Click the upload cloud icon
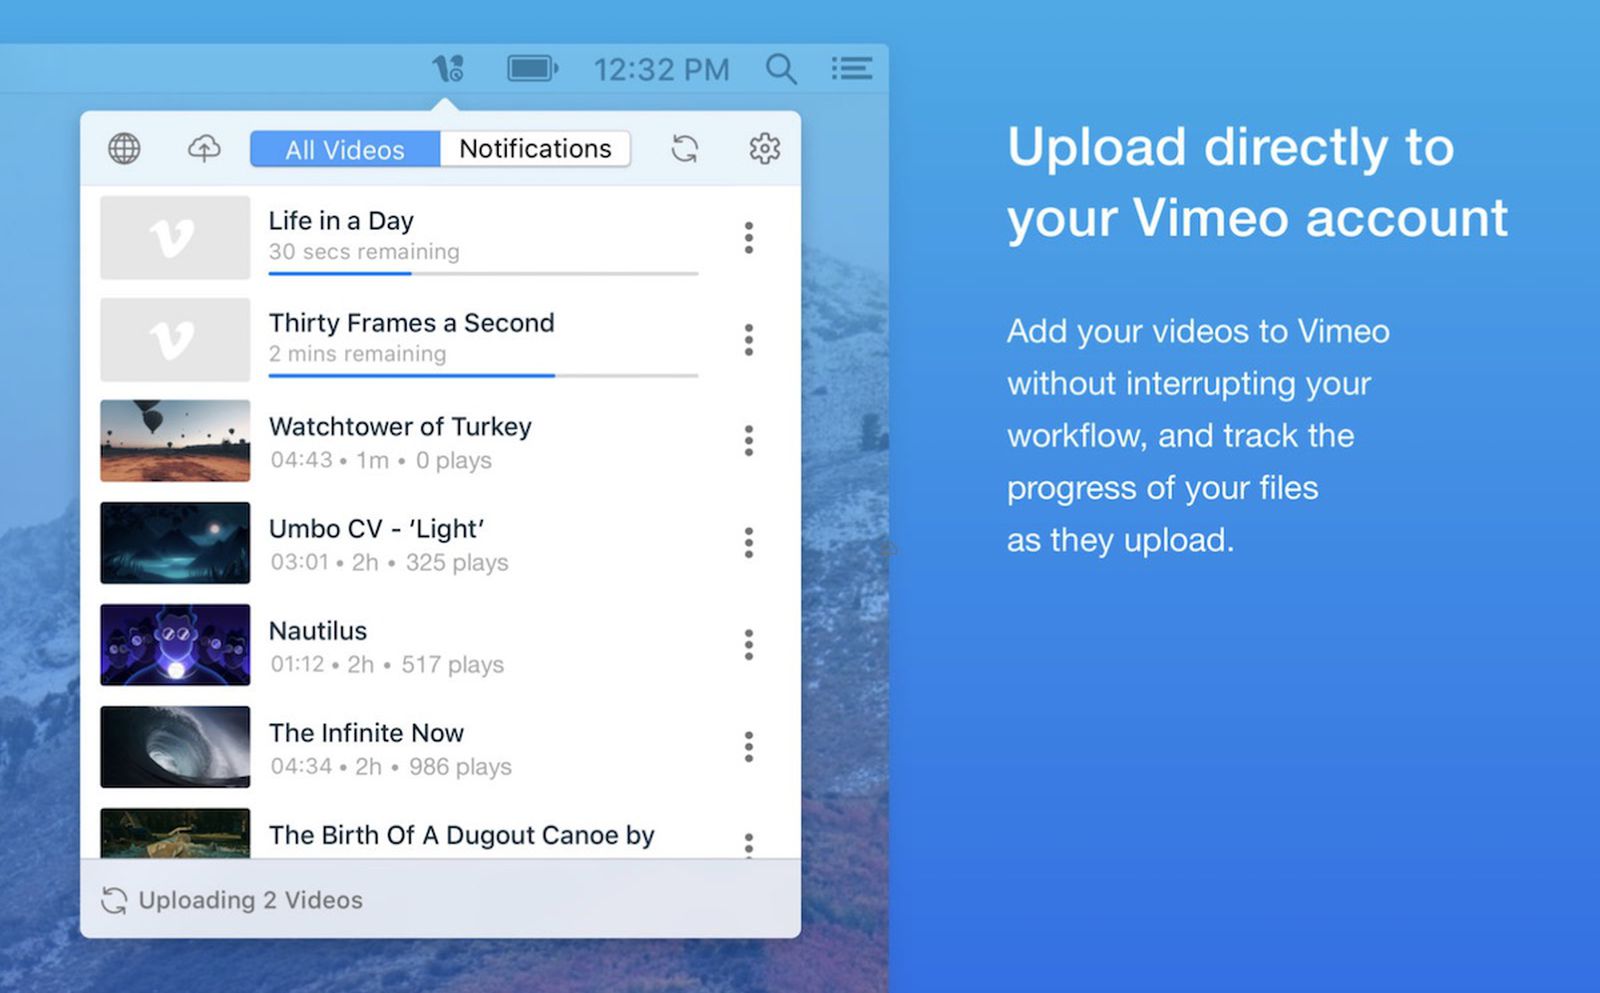1600x993 pixels. (203, 148)
